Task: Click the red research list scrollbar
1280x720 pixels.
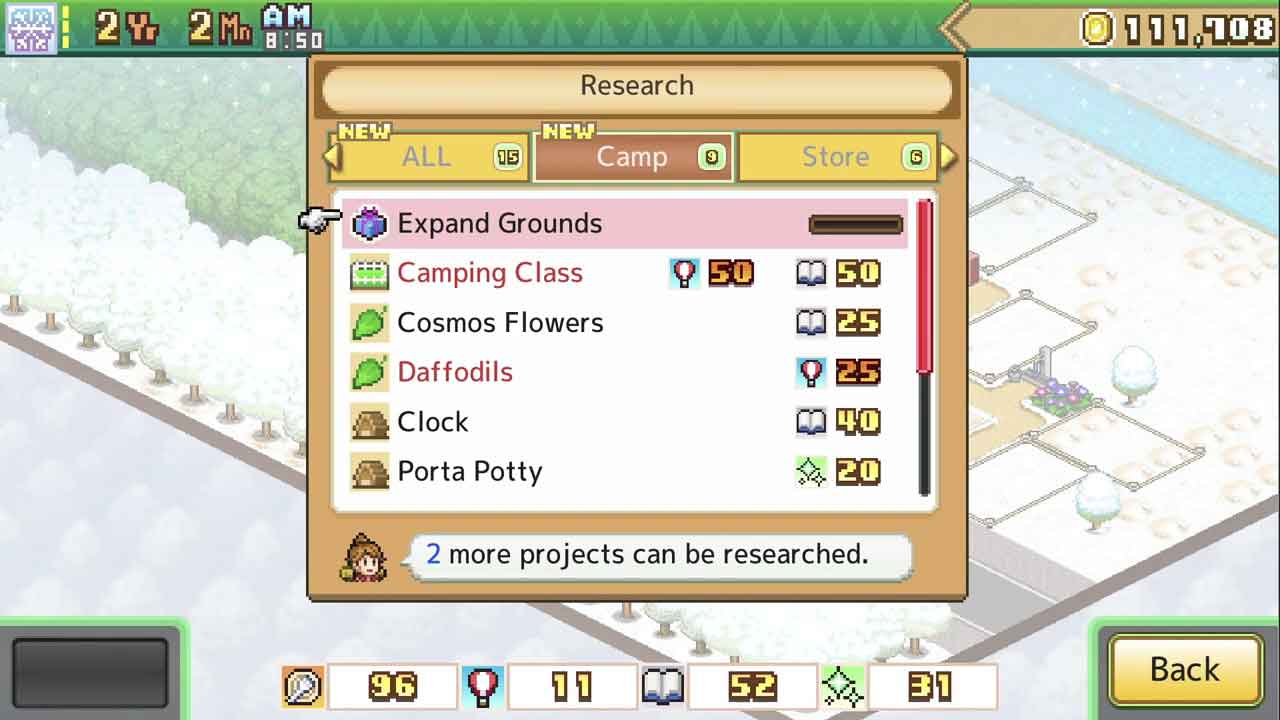Action: click(924, 286)
